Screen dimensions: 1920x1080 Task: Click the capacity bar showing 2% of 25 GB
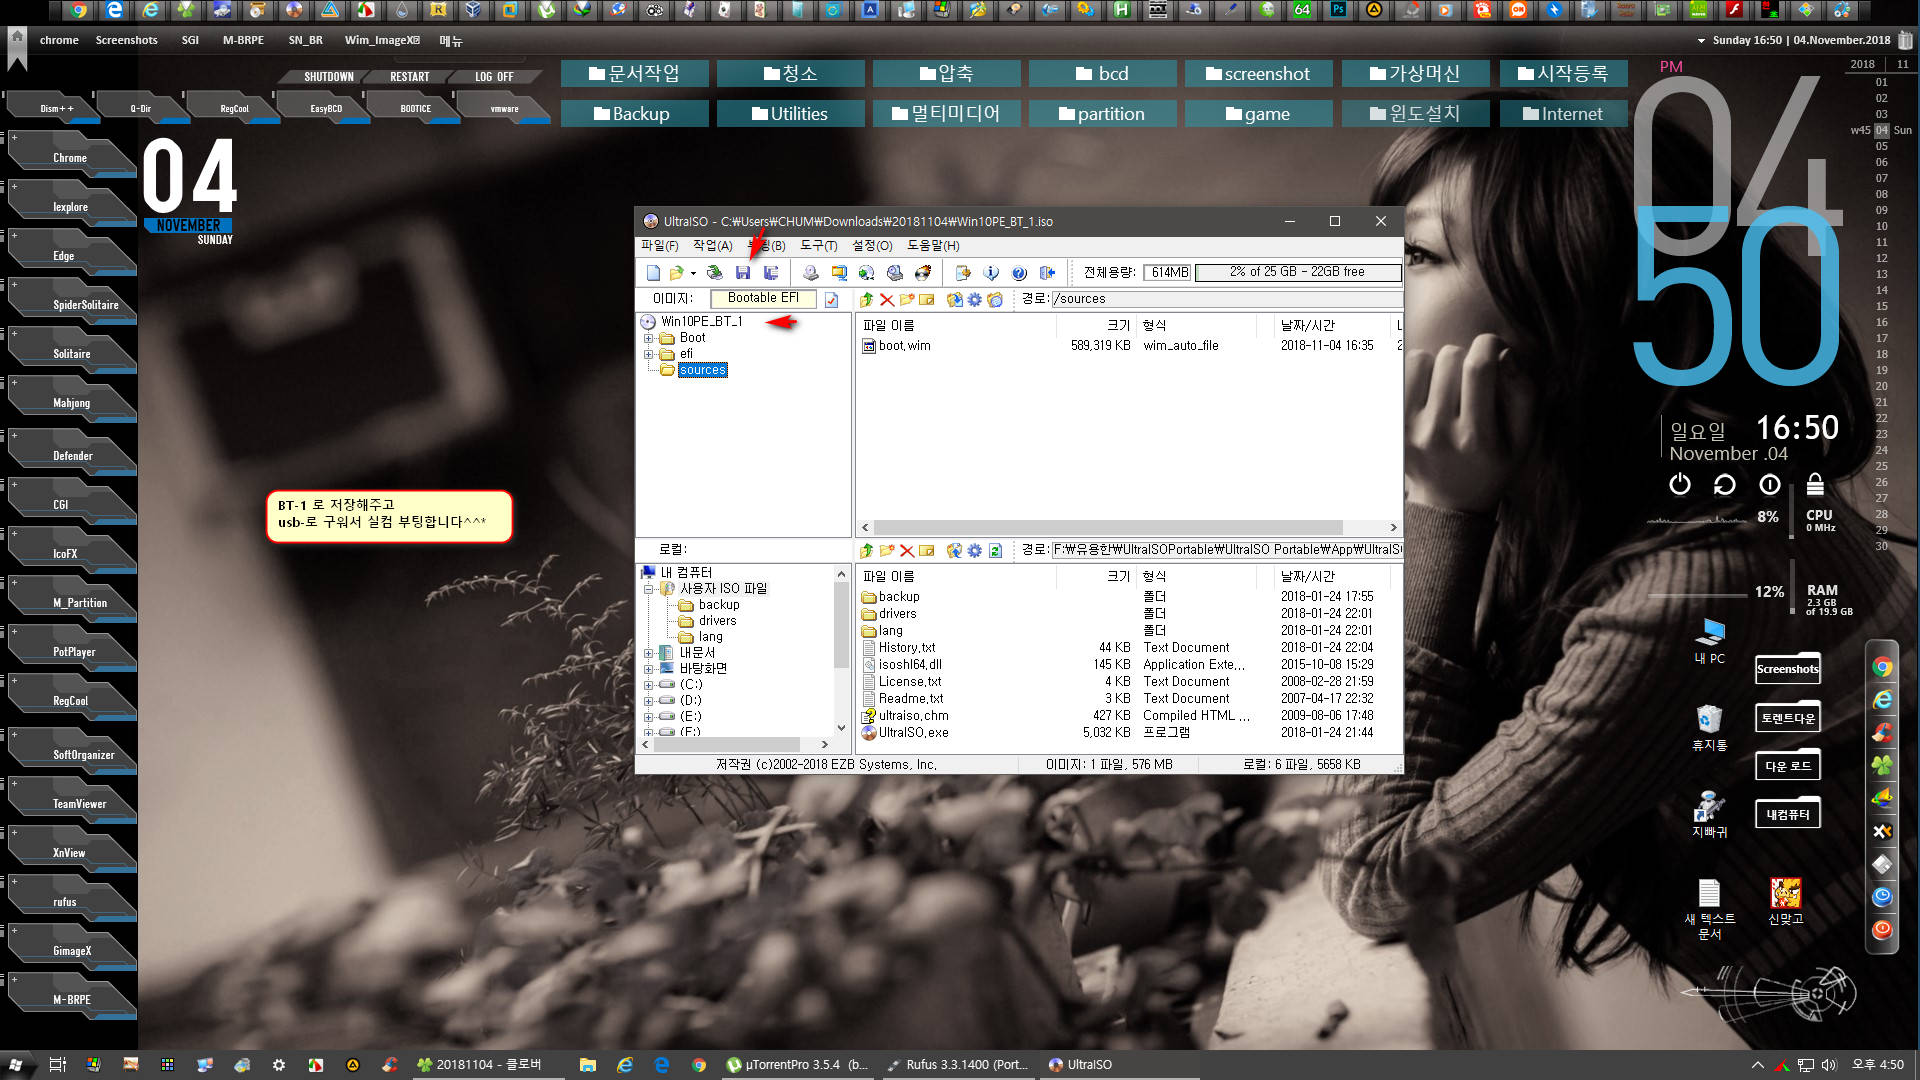click(x=1298, y=272)
